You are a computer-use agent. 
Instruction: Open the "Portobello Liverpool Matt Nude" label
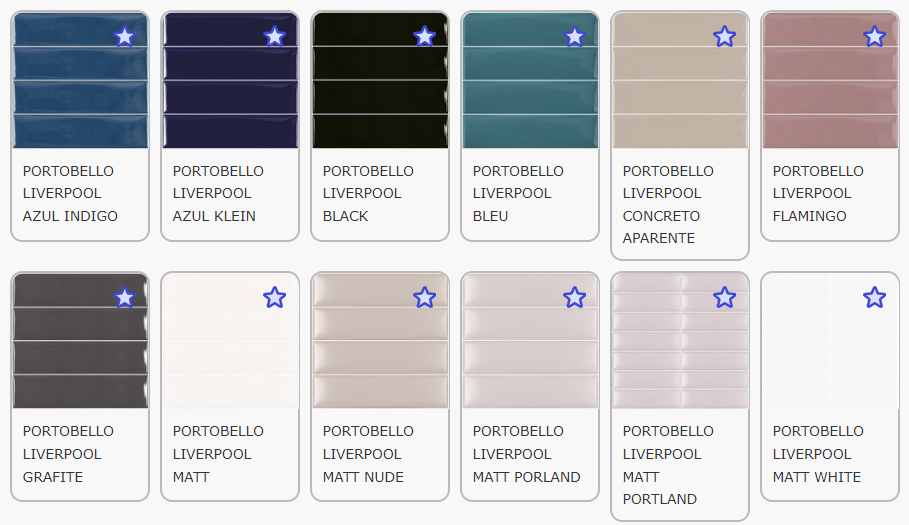(x=368, y=454)
